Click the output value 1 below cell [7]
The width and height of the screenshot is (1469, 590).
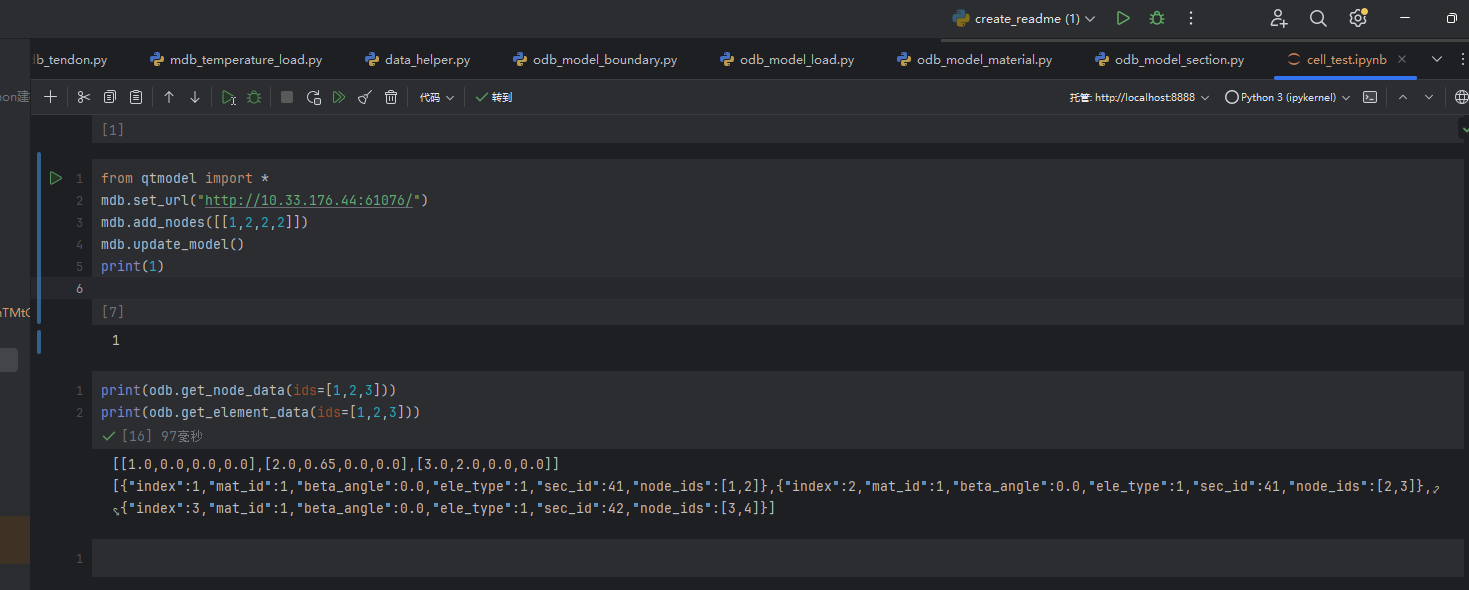tap(116, 340)
